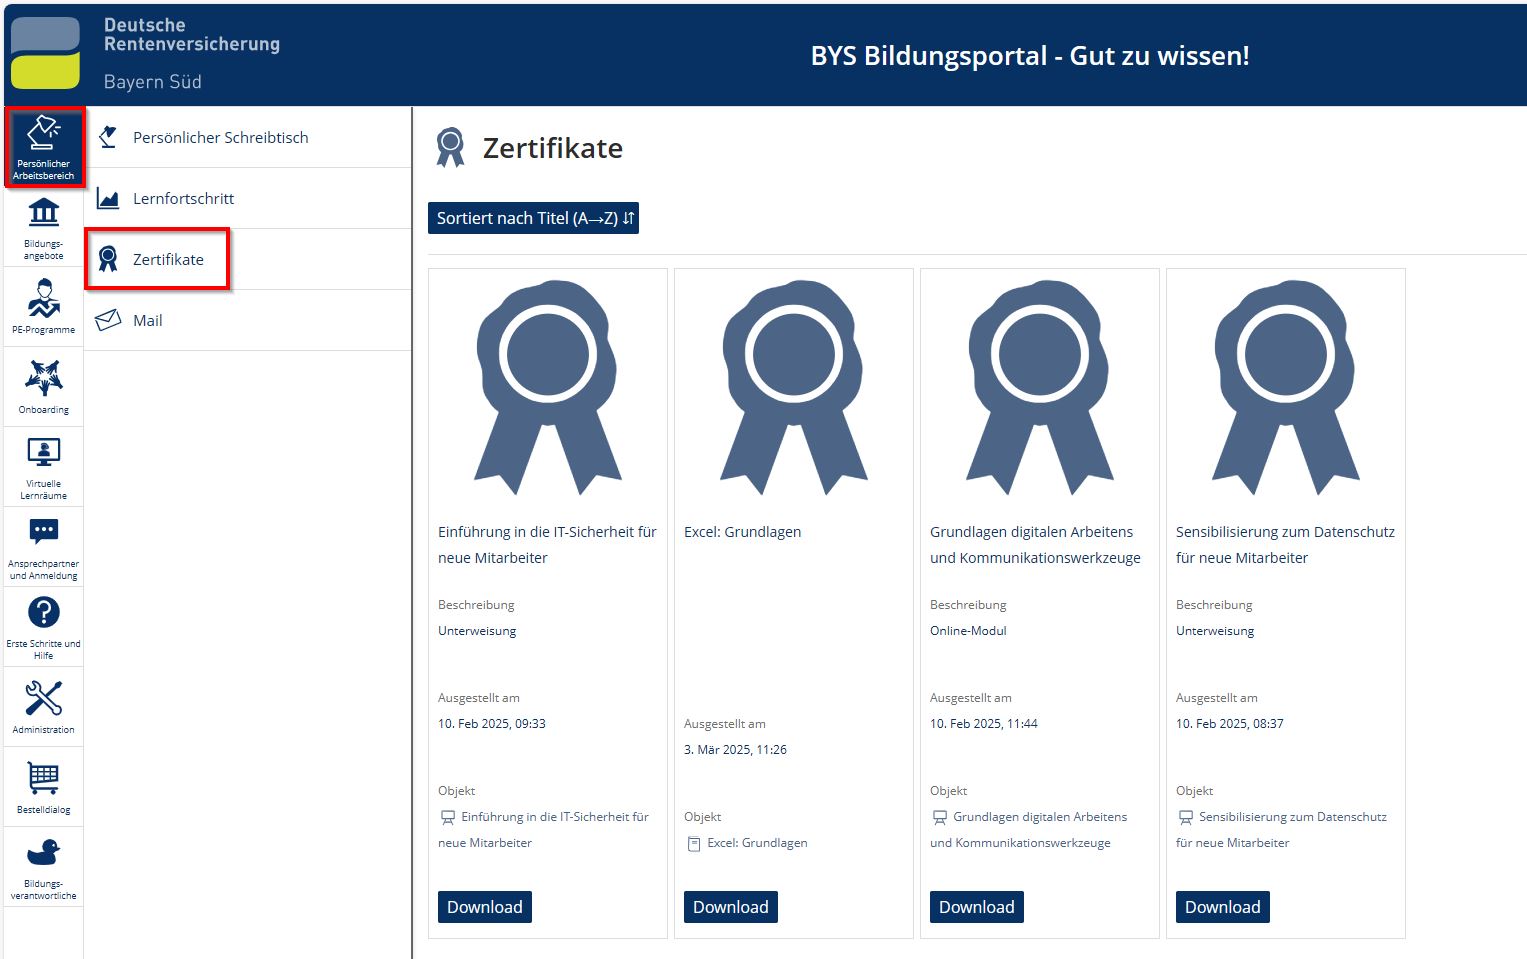
Task: Open the Excel: Grundlagen object link
Action: [756, 843]
